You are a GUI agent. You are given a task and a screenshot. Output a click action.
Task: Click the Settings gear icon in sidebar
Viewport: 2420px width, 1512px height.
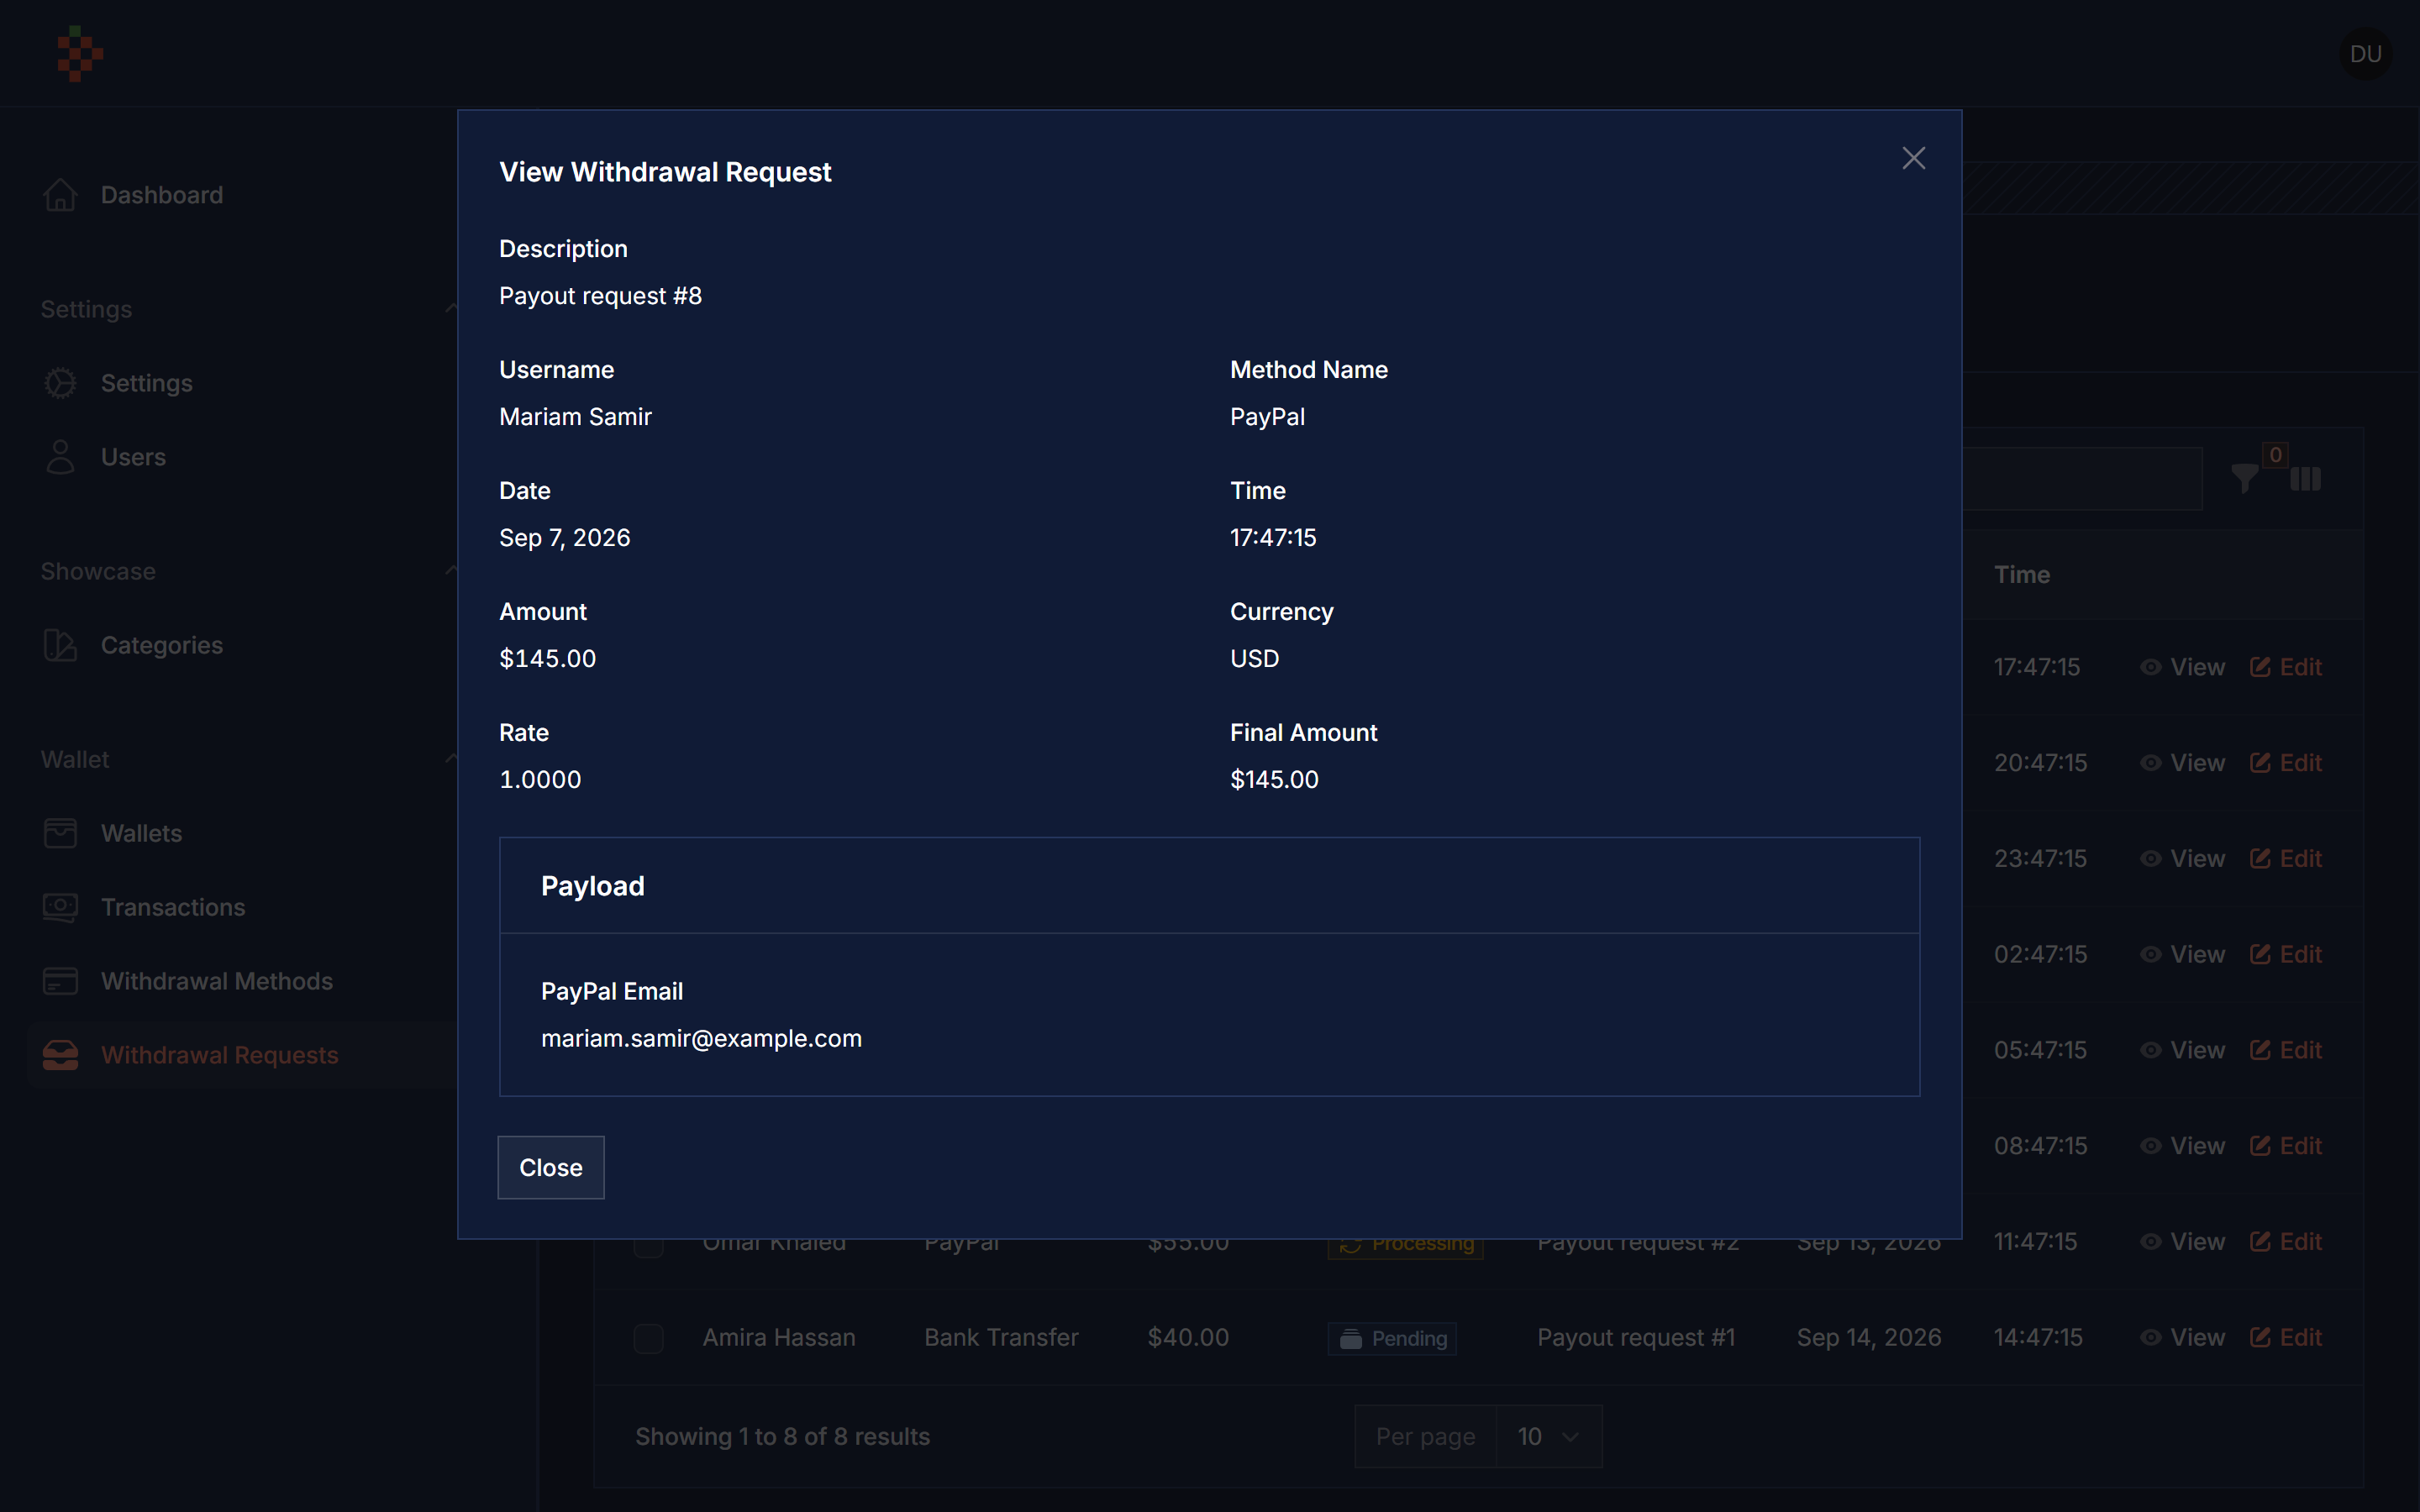tap(60, 383)
